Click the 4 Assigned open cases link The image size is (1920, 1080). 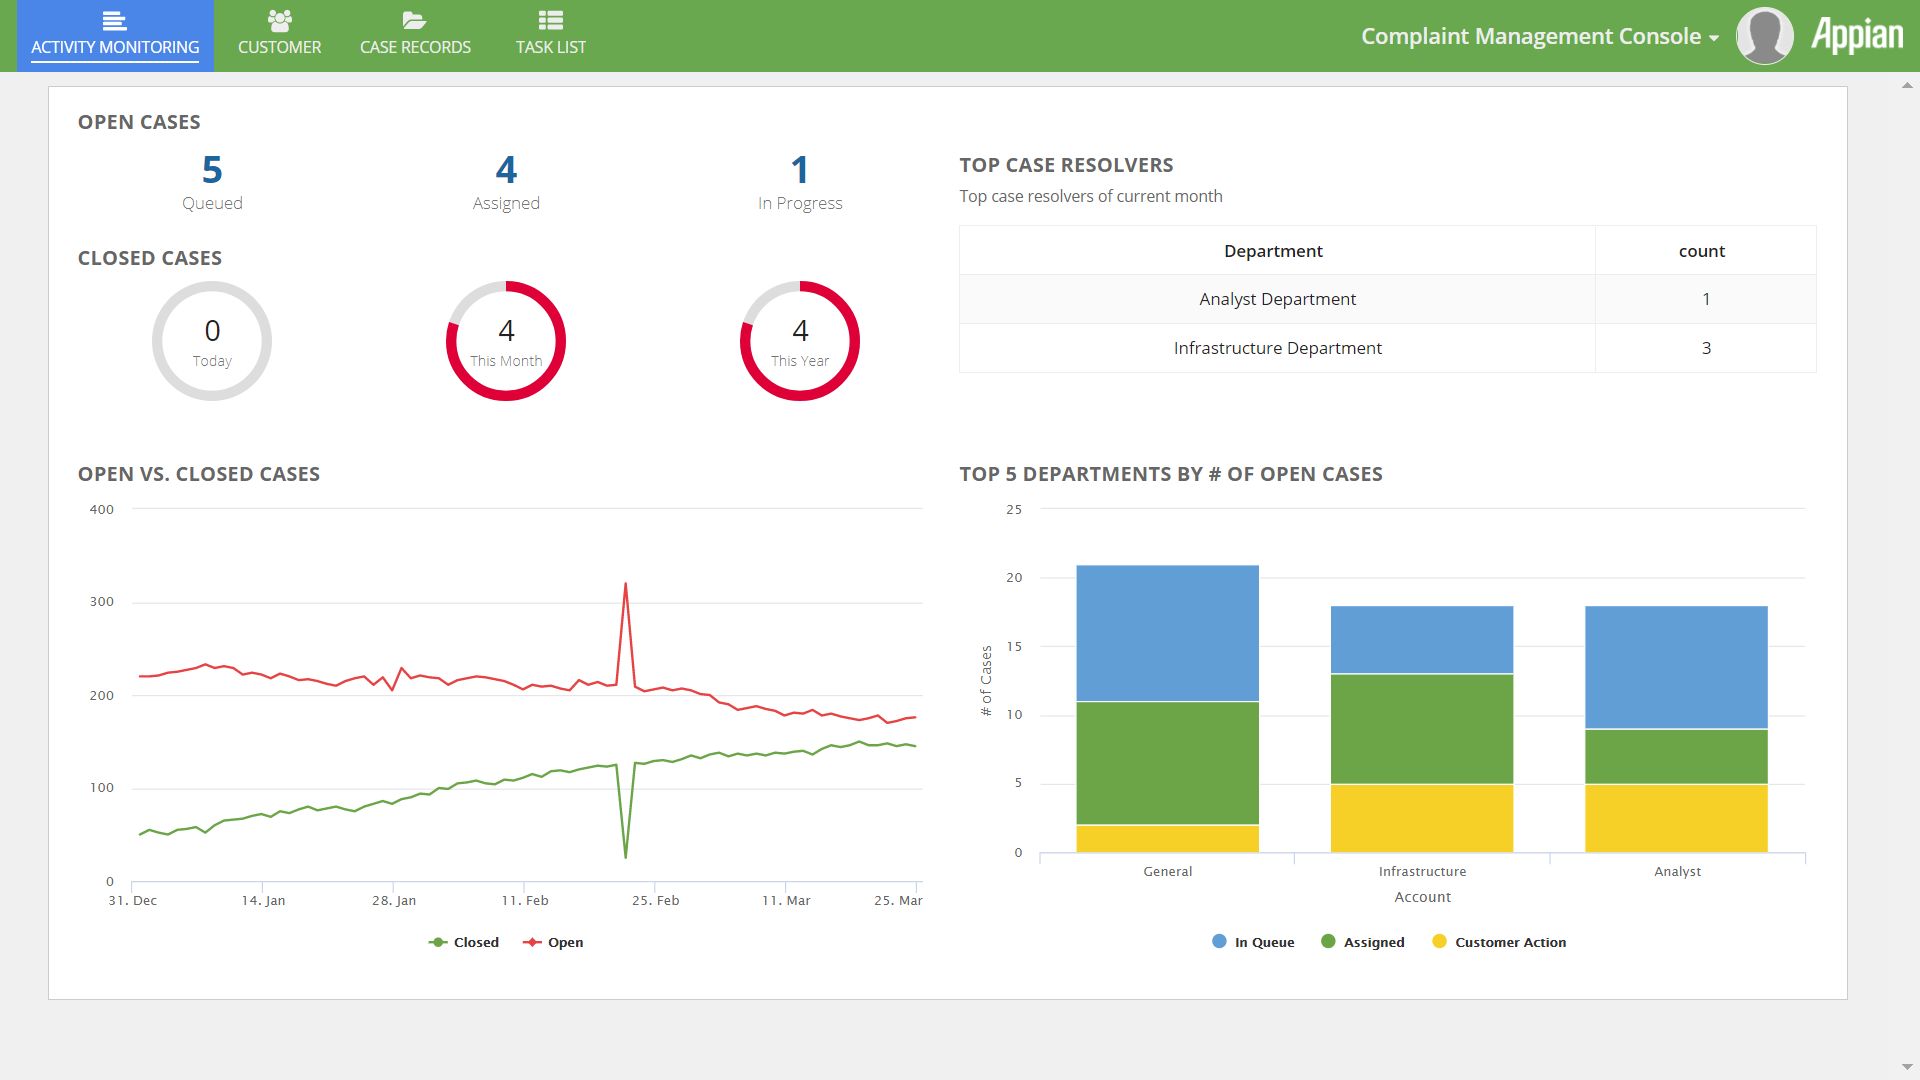coord(506,171)
